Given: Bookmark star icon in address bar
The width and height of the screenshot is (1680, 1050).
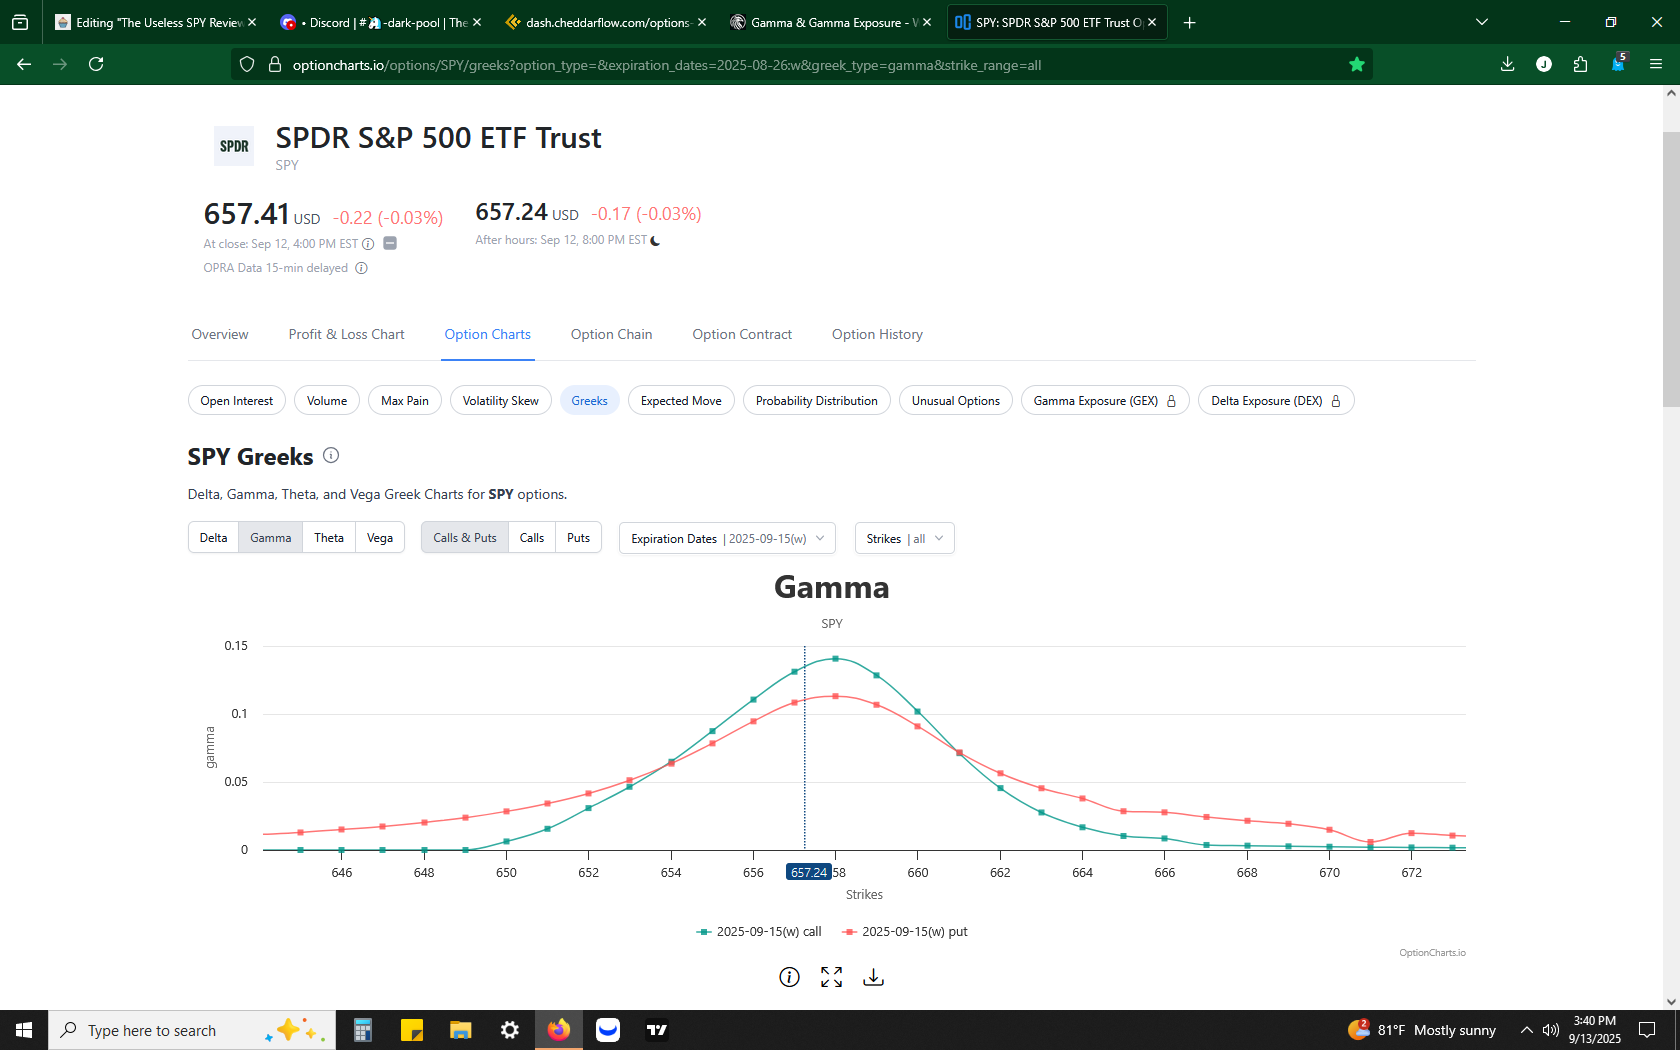Looking at the screenshot, I should coord(1356,65).
